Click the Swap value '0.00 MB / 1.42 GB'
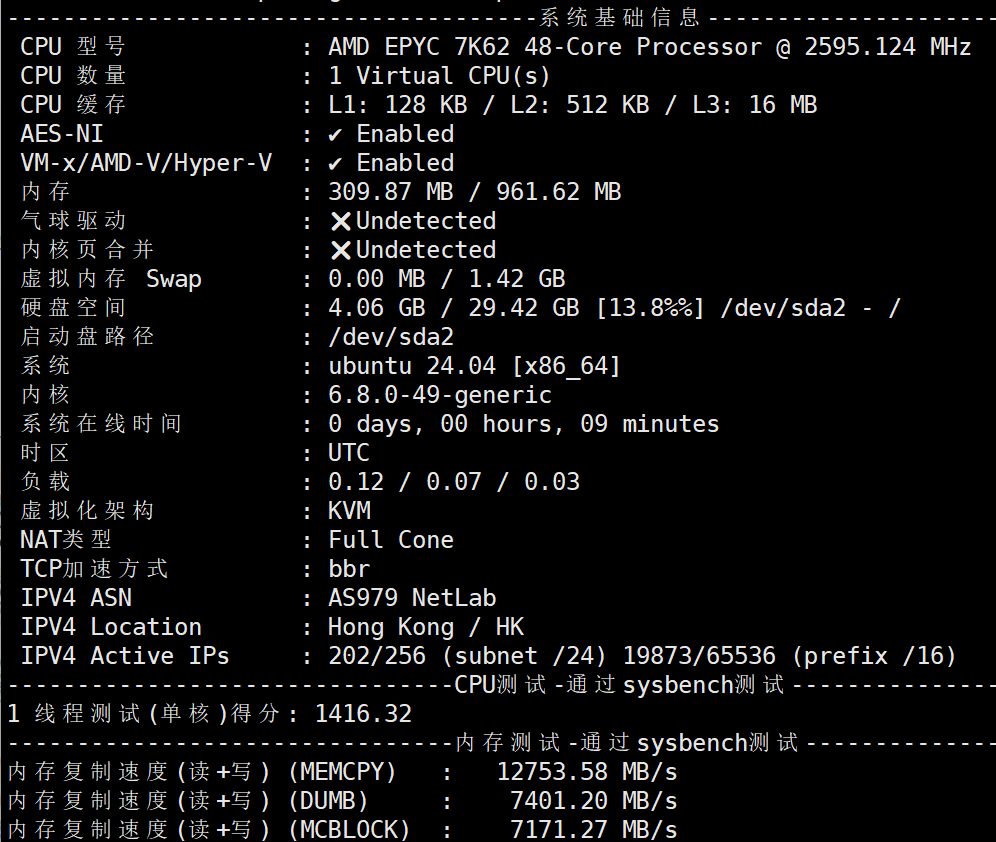 [x=447, y=279]
